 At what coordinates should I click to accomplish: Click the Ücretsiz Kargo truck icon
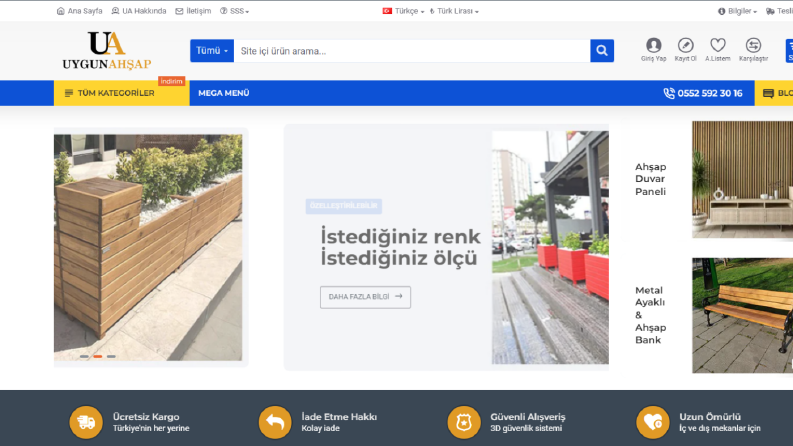[86, 422]
